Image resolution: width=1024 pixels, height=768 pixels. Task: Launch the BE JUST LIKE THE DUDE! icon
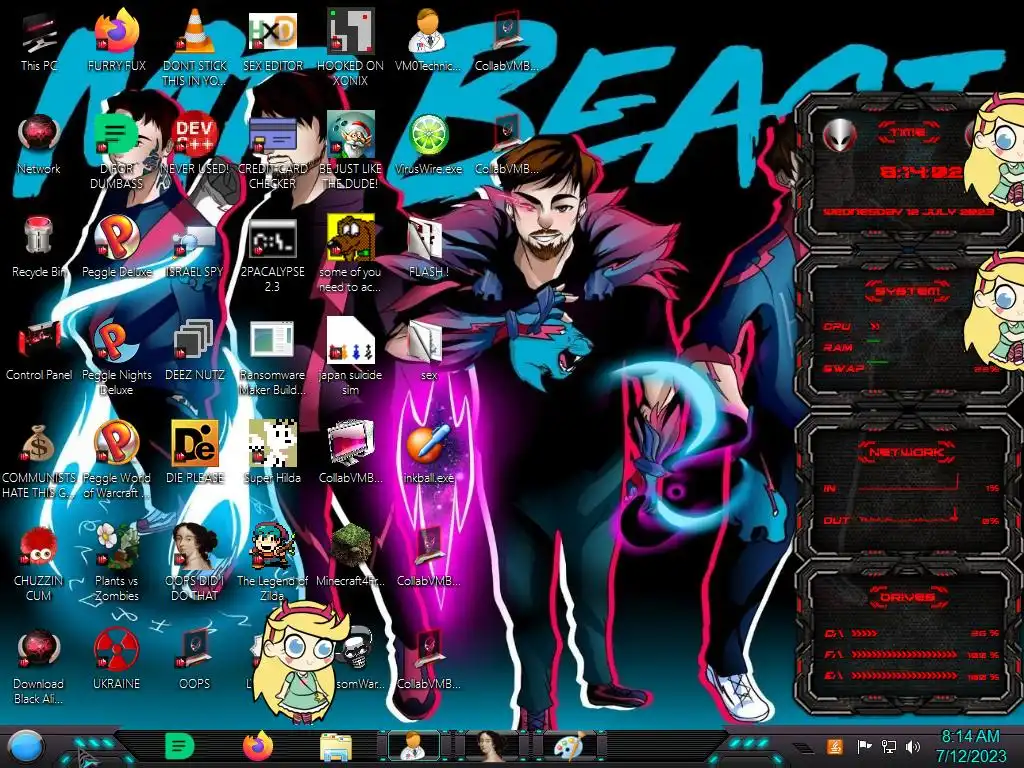[x=350, y=152]
